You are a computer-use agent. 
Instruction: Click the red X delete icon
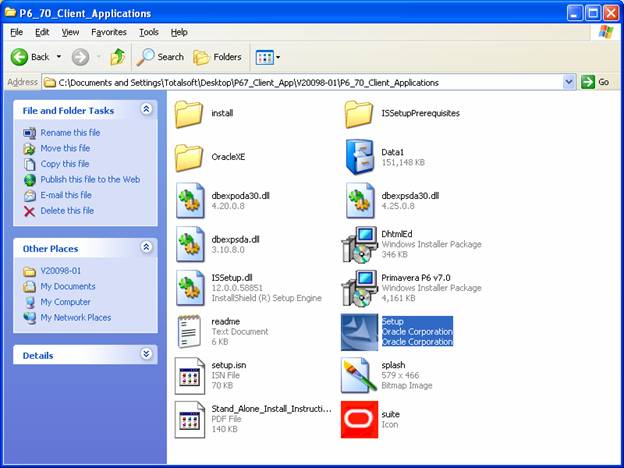click(x=29, y=211)
